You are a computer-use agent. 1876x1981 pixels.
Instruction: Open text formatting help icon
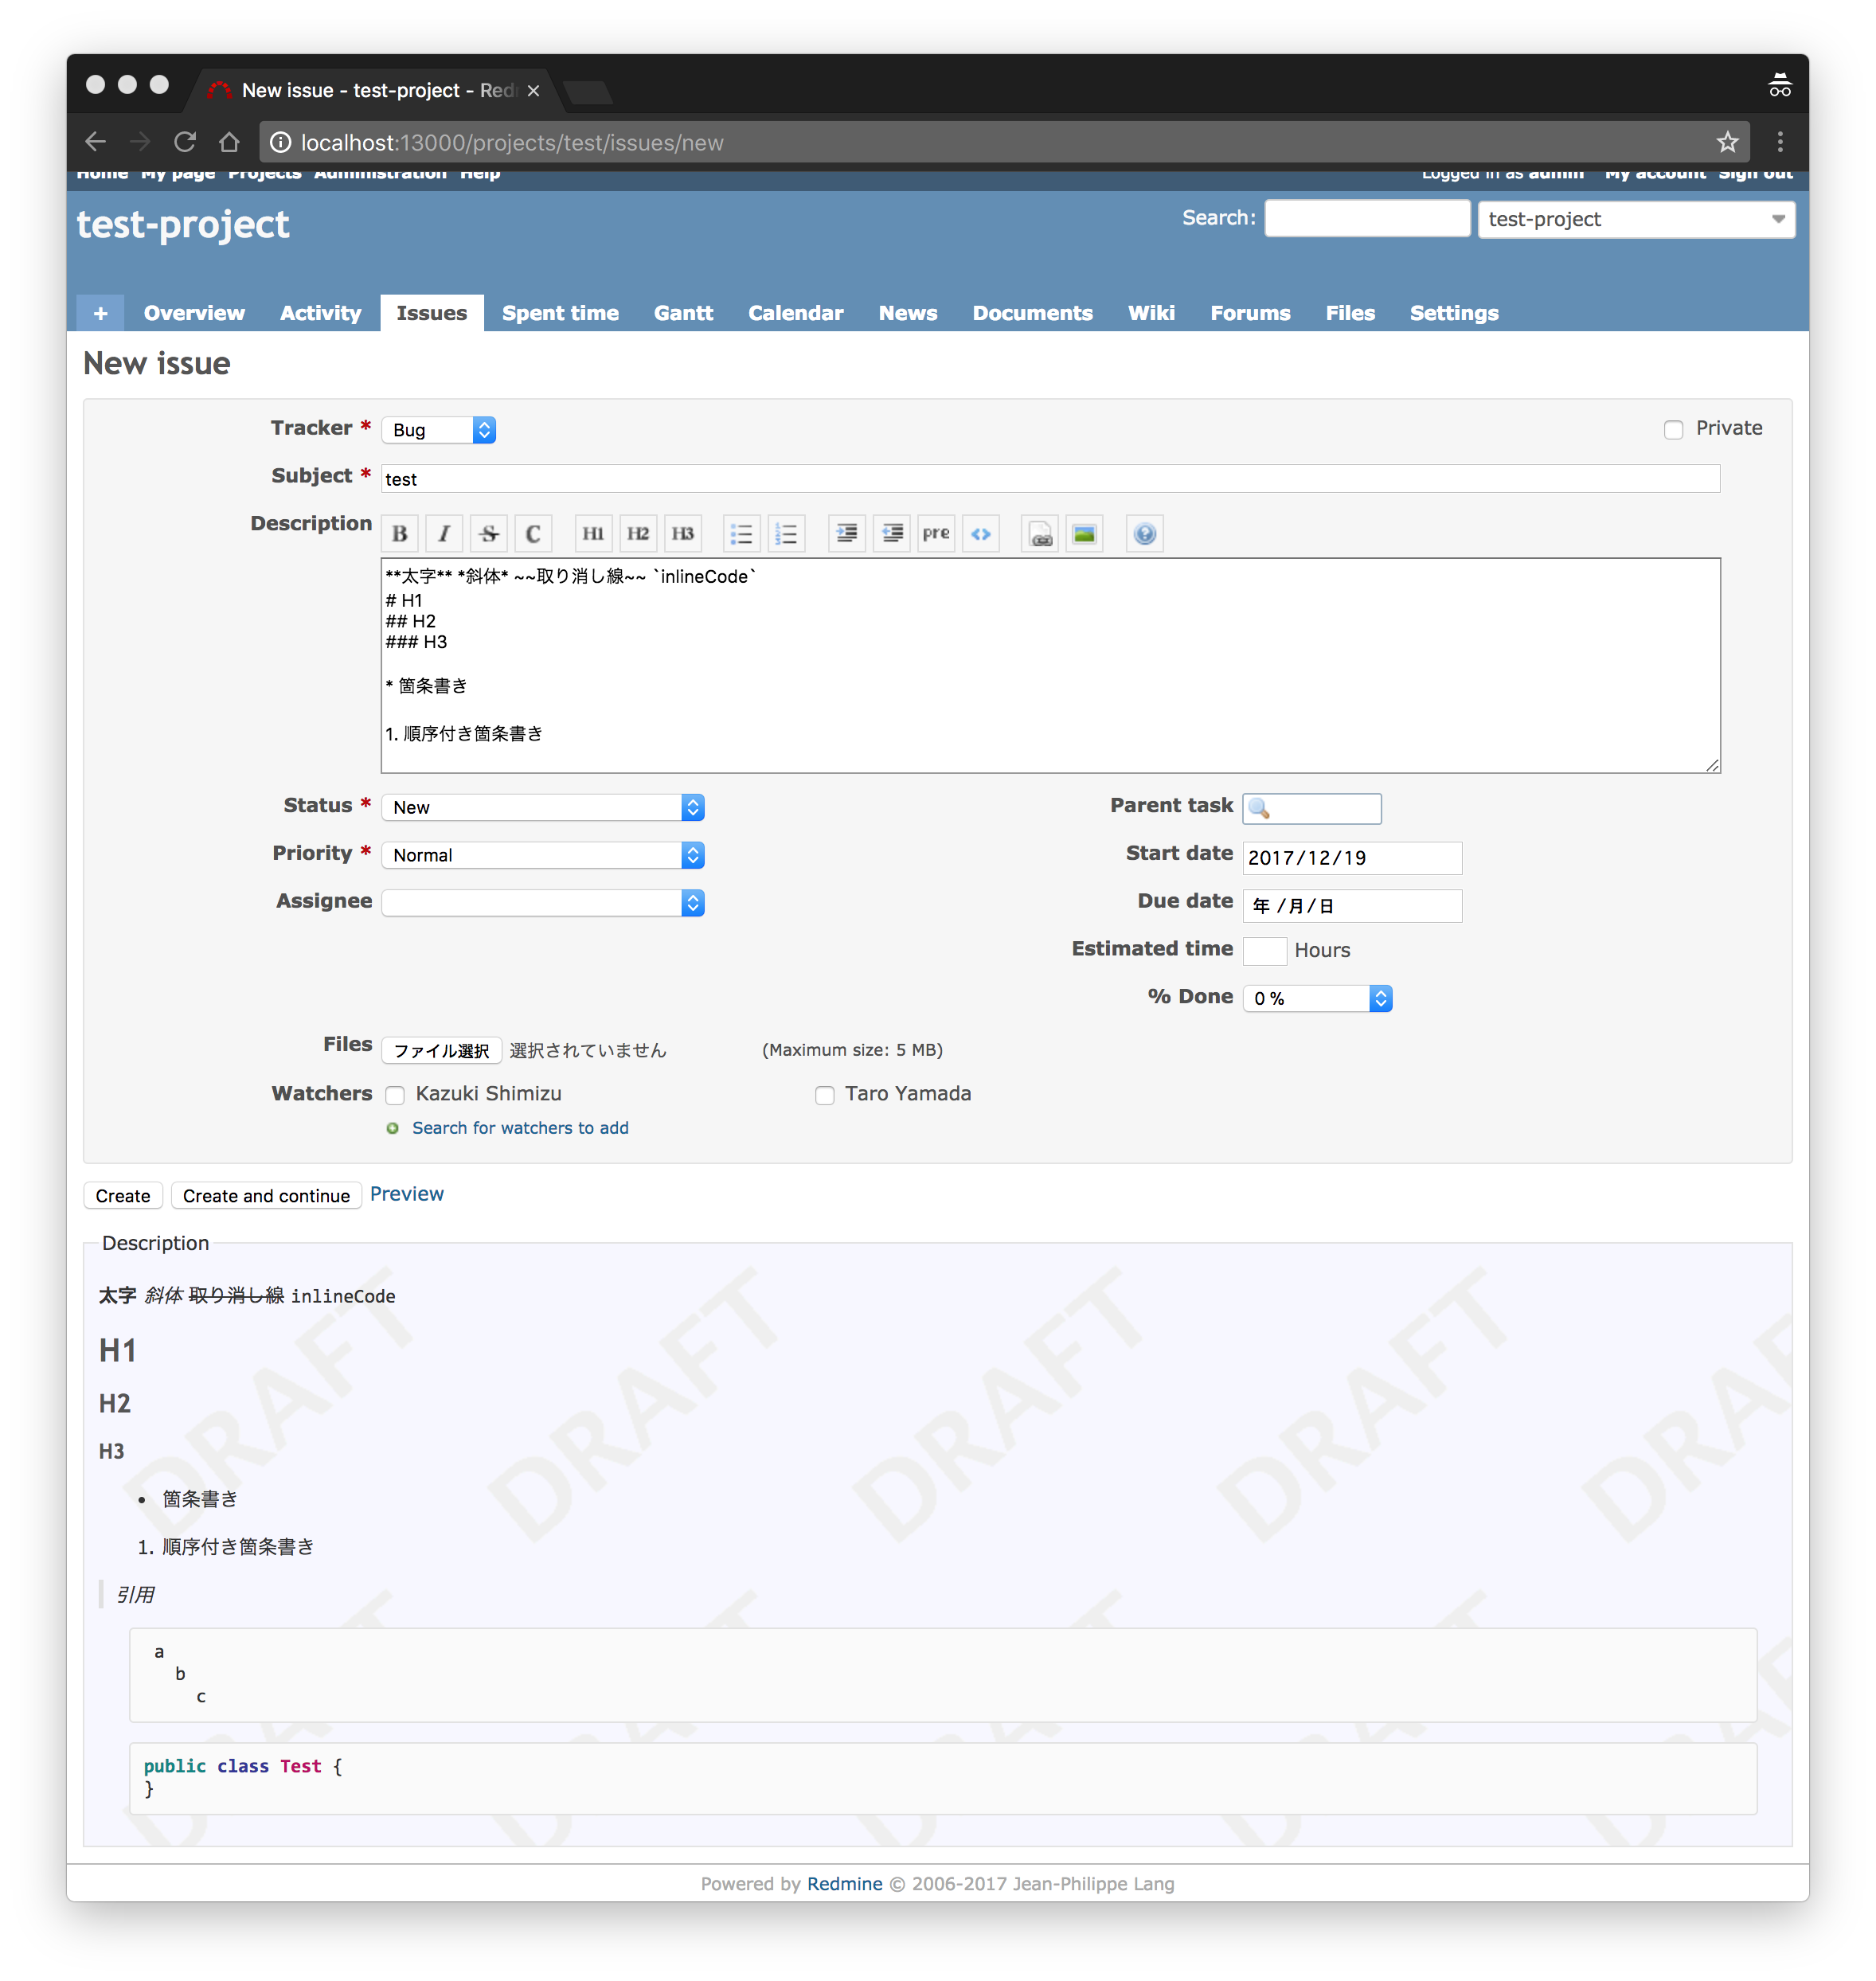[x=1145, y=534]
